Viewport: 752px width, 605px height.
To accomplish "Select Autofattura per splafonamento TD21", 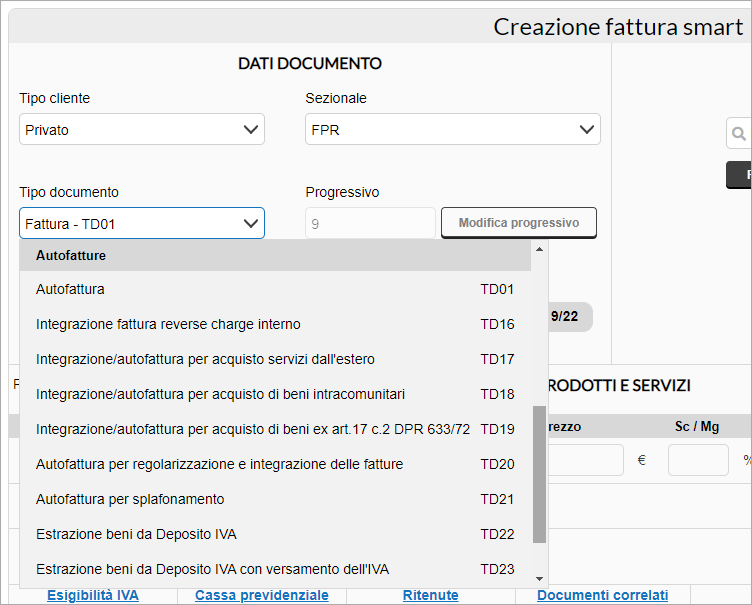I will pos(275,499).
